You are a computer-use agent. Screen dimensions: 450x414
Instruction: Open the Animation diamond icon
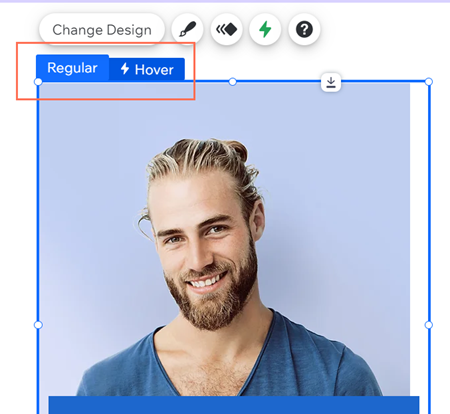click(226, 29)
